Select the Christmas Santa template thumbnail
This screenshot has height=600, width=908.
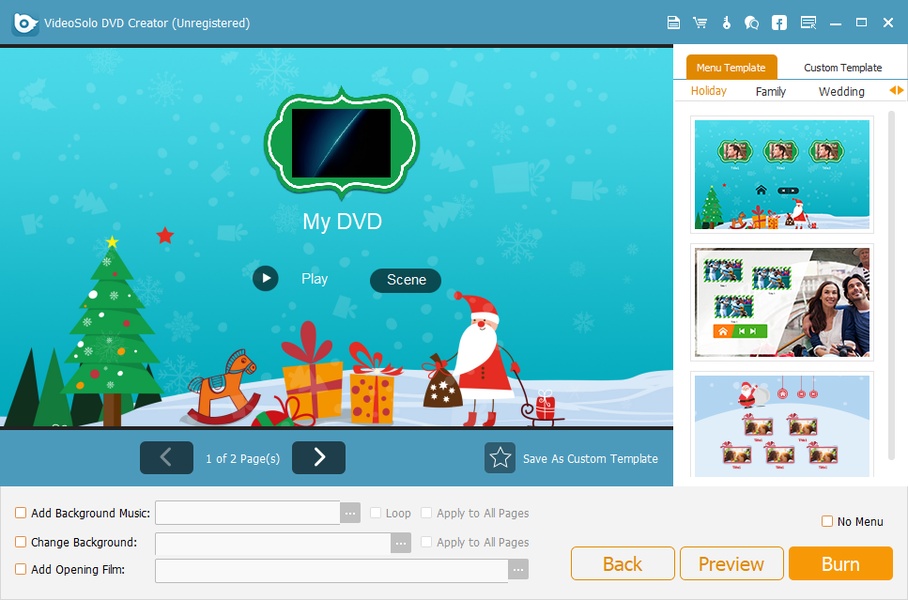point(782,174)
